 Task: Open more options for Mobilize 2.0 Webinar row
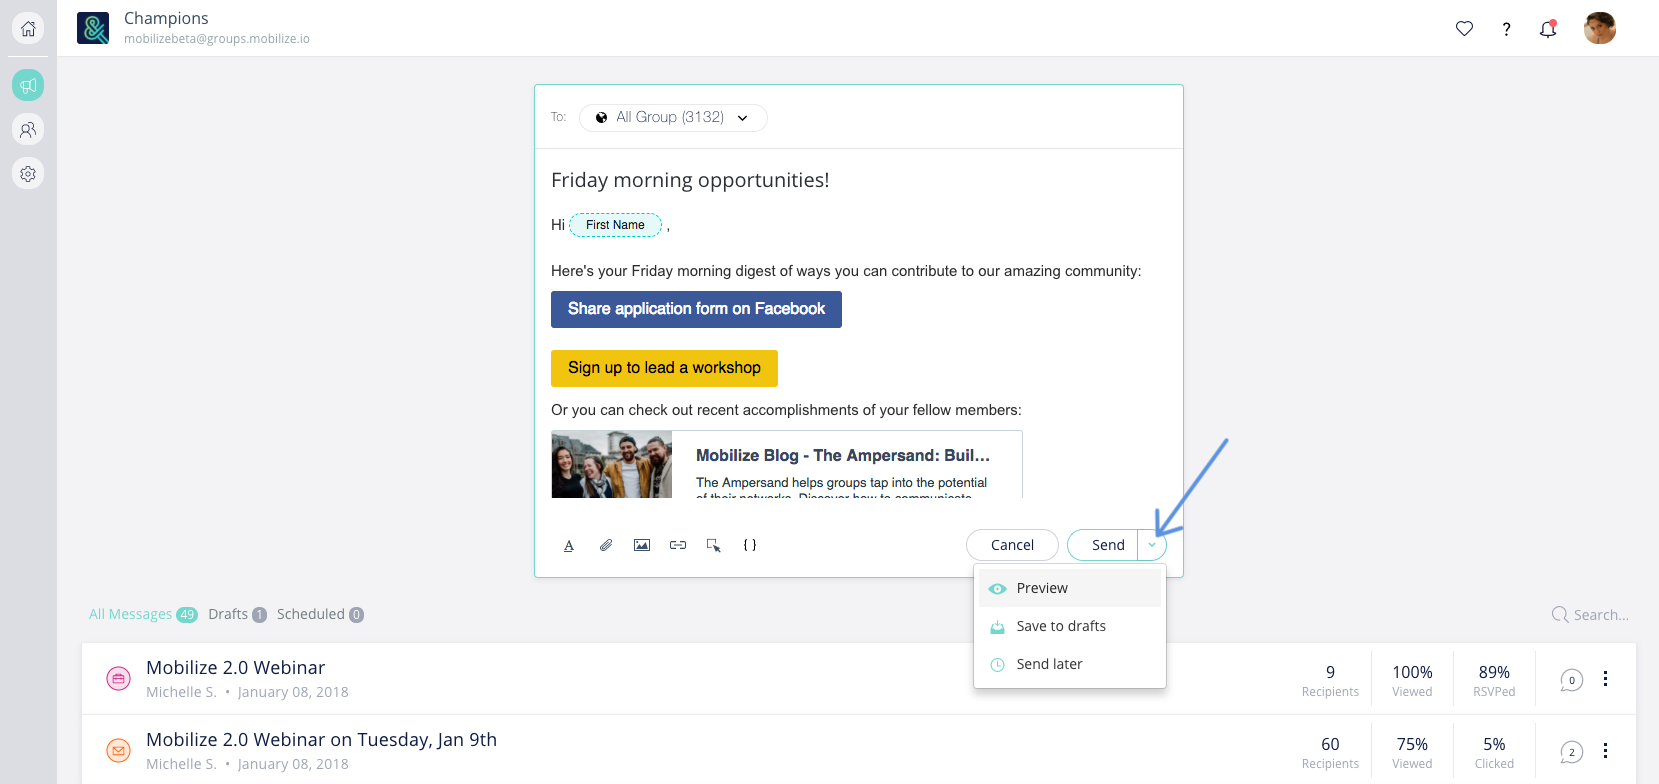pos(1605,679)
